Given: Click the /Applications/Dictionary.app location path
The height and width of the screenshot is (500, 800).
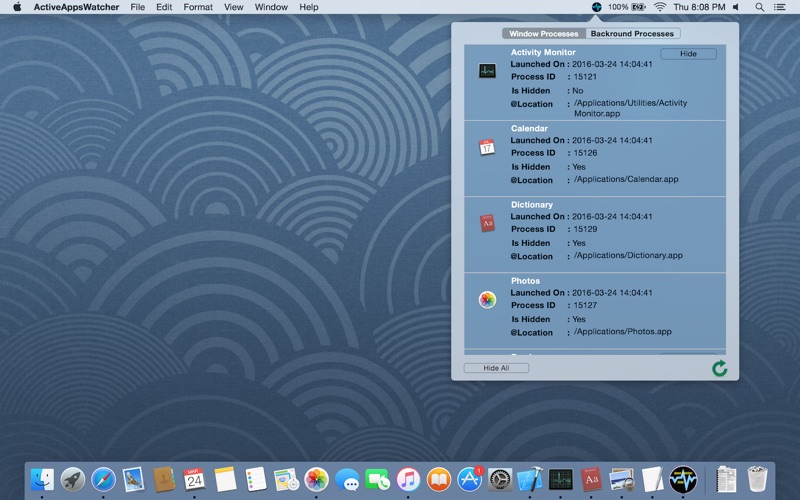Looking at the screenshot, I should pos(628,255).
